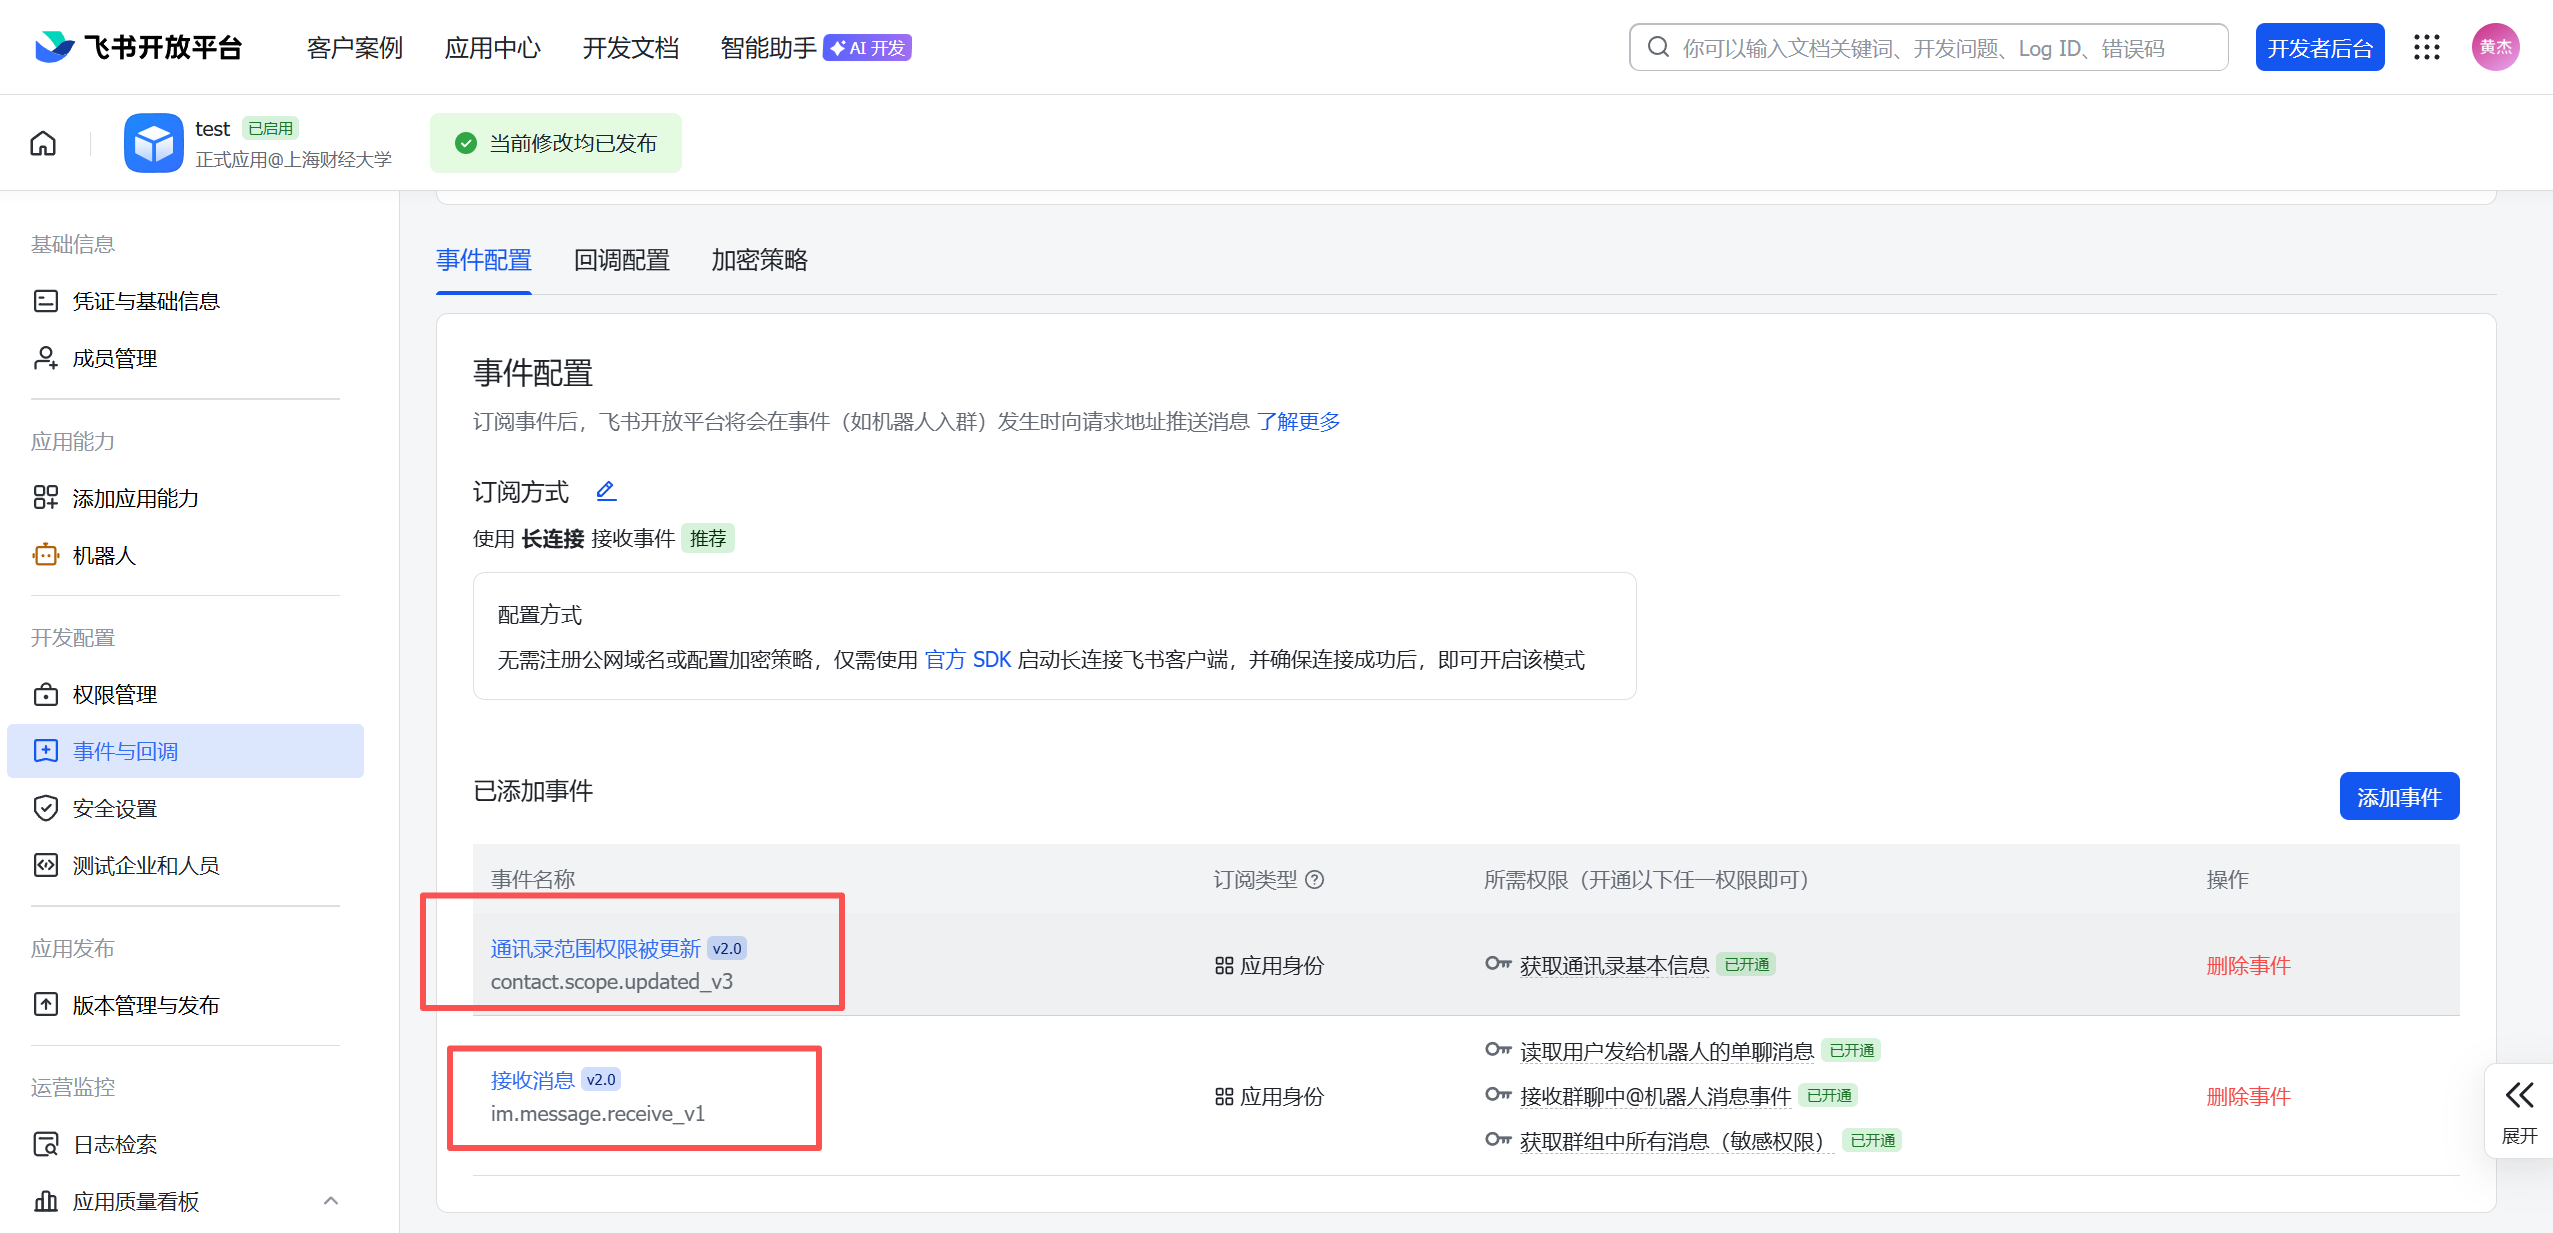Switch to the 加密策略 tab

click(x=759, y=260)
